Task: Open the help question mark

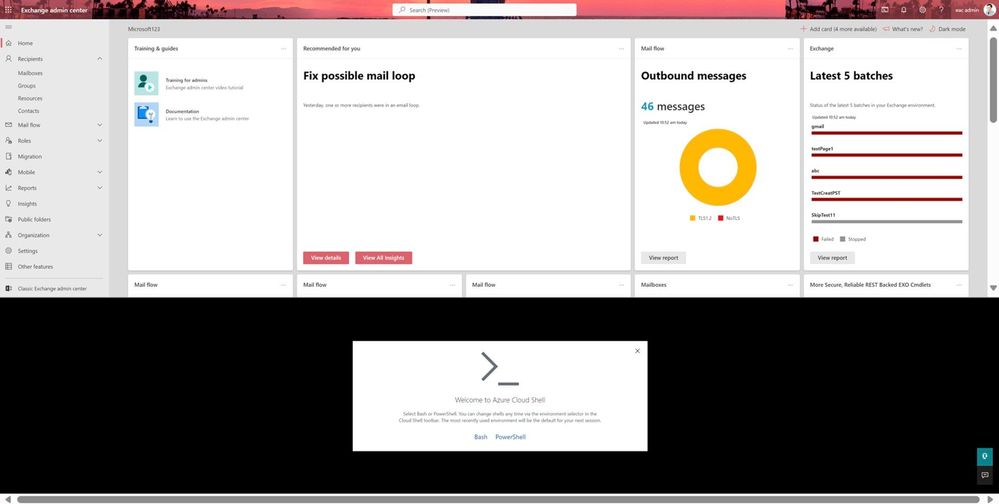Action: (941, 10)
